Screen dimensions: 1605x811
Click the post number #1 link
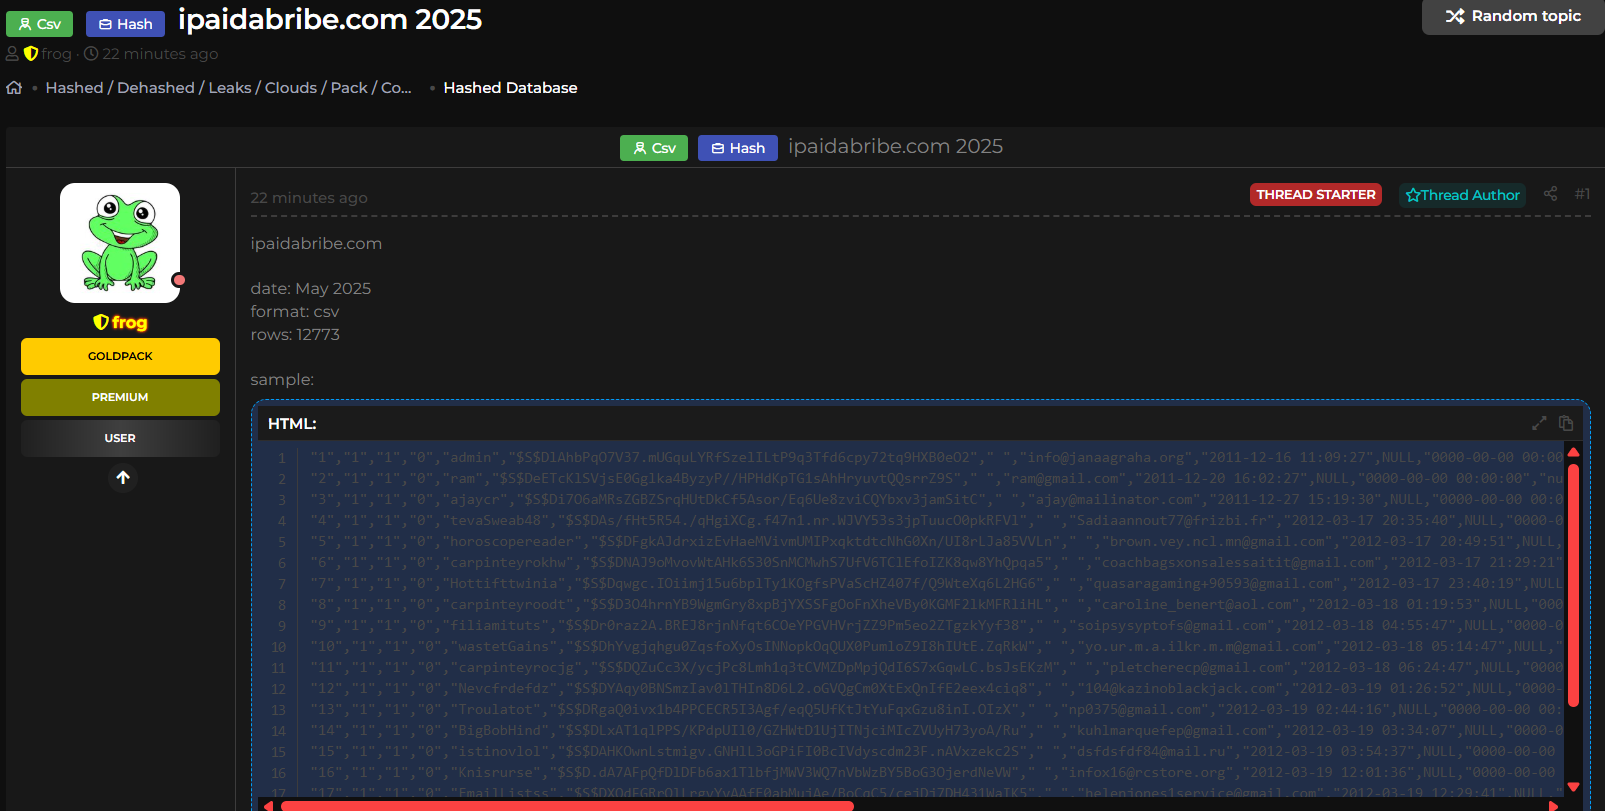[1581, 194]
